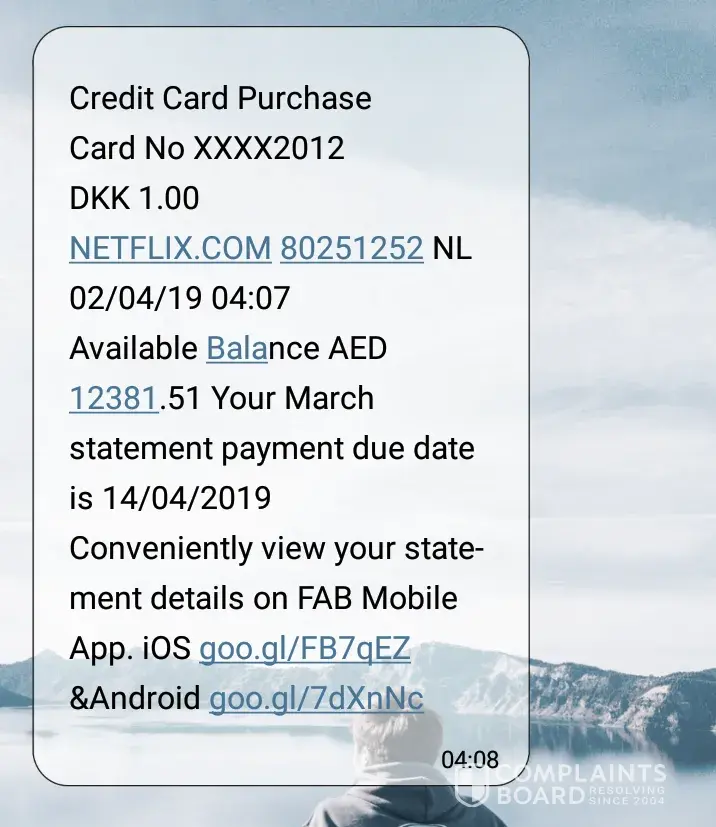716x827 pixels.
Task: Tap the 04:08 message timestamp
Action: pyautogui.click(x=470, y=761)
